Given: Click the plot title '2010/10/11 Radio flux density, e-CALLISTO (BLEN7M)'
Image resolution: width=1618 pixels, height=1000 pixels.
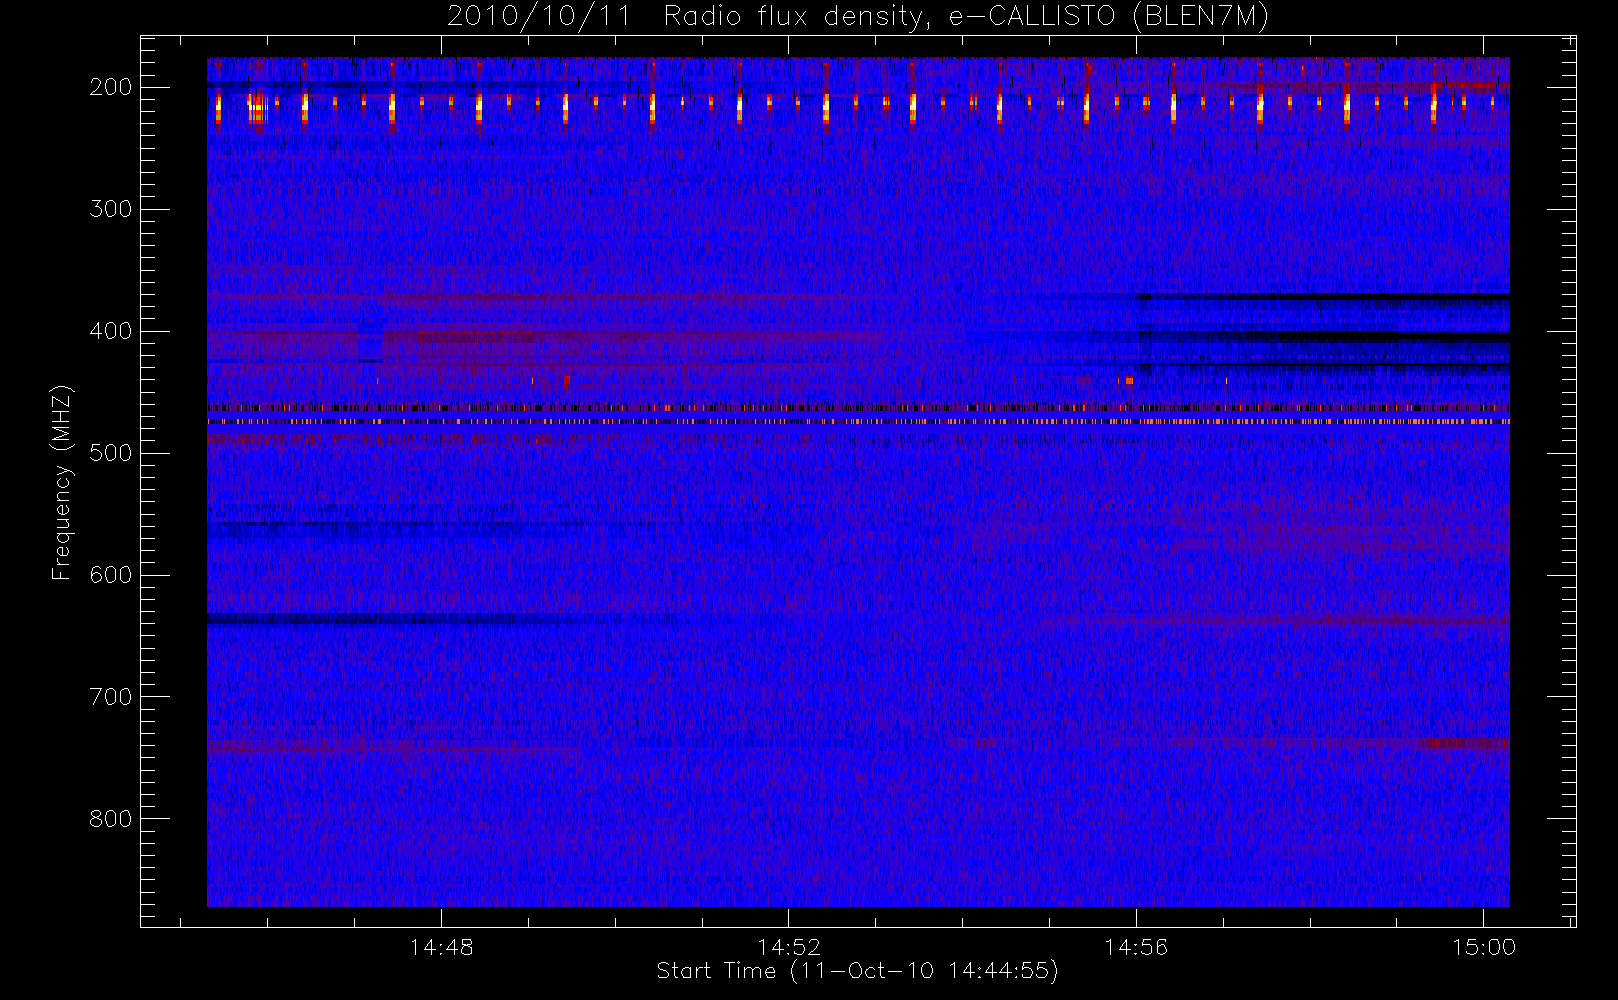Looking at the screenshot, I should click(x=857, y=17).
